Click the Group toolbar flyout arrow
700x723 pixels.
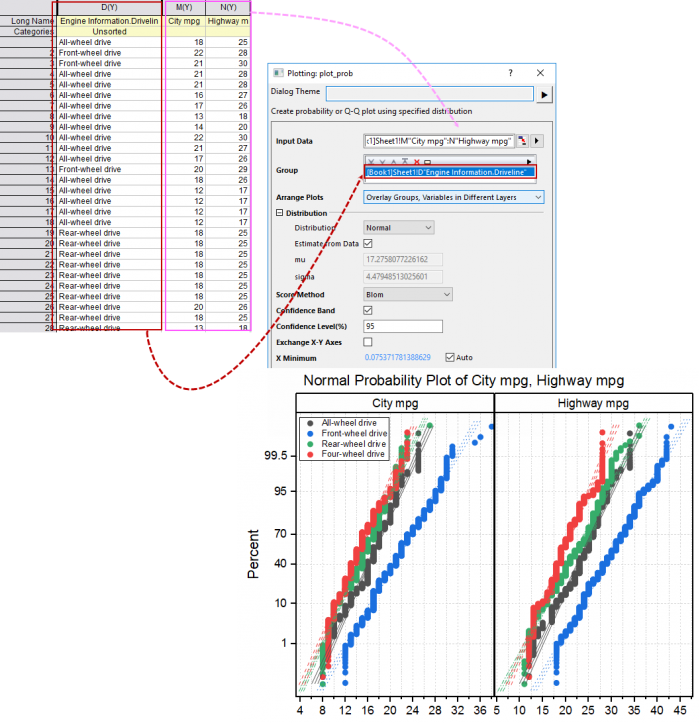click(529, 161)
